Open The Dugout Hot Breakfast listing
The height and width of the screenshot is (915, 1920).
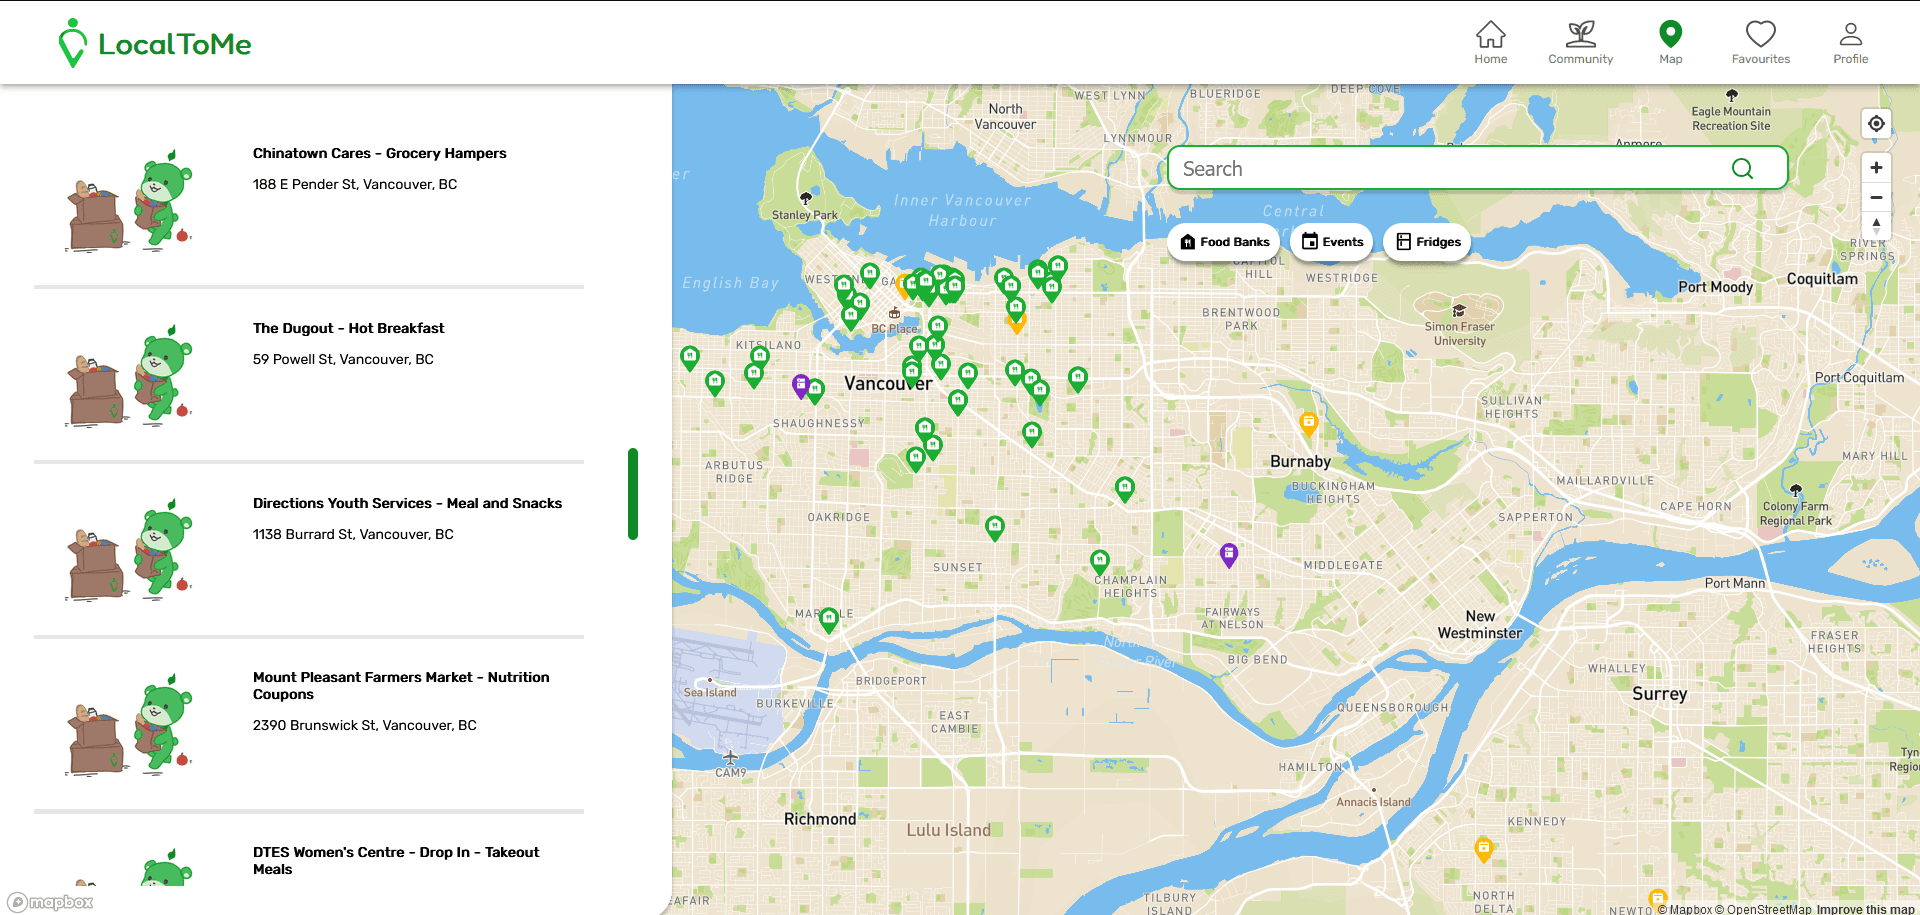(x=348, y=328)
